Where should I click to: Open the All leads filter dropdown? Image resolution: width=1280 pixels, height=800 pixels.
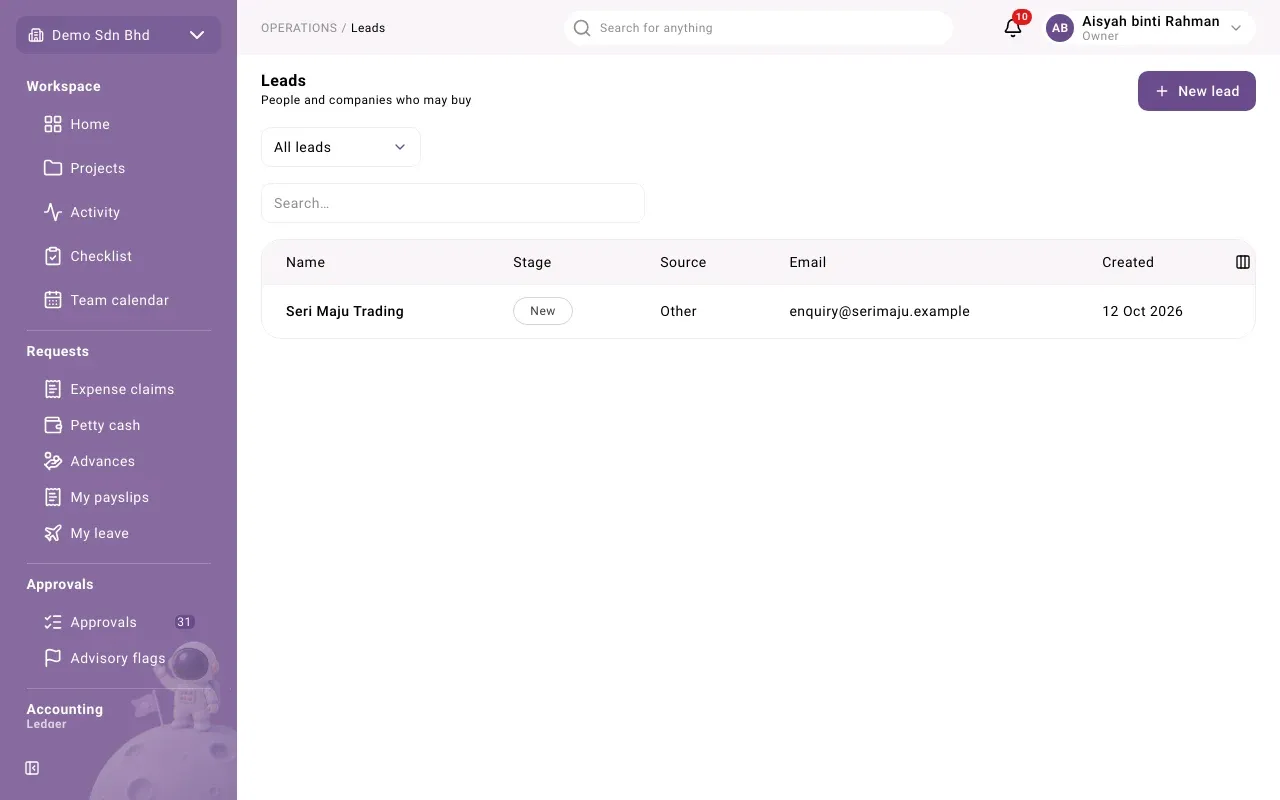pyautogui.click(x=341, y=147)
